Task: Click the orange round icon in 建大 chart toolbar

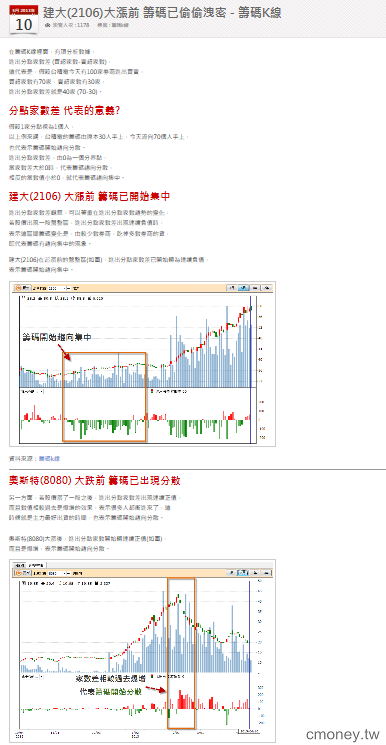Action: click(x=19, y=288)
